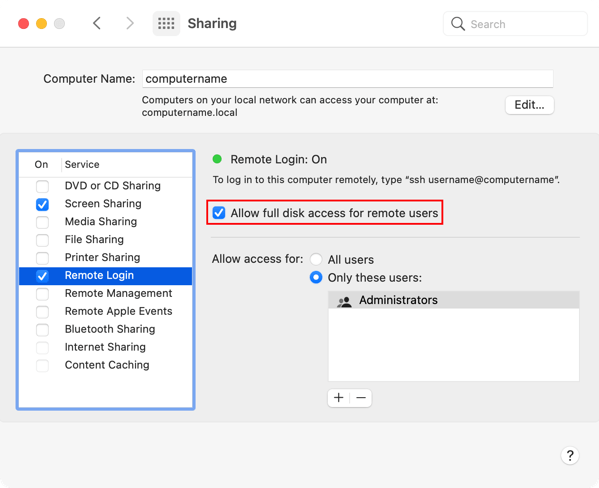
Task: Click the Edit... button
Action: [529, 105]
